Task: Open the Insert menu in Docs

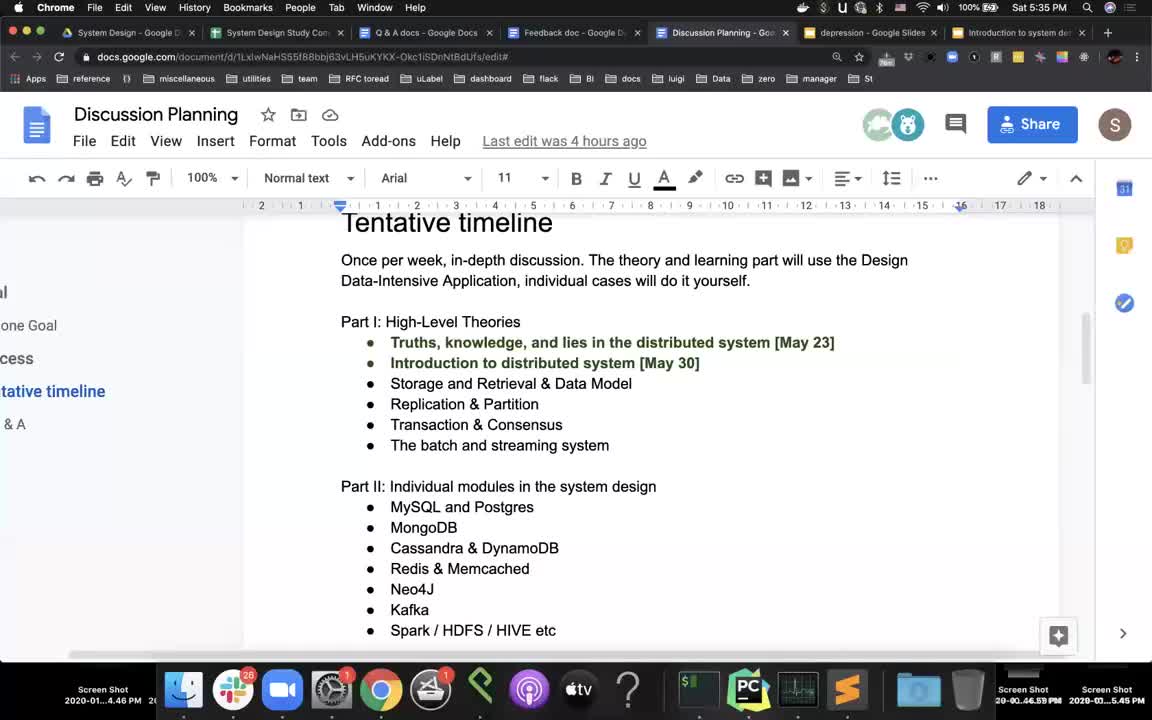Action: [215, 141]
